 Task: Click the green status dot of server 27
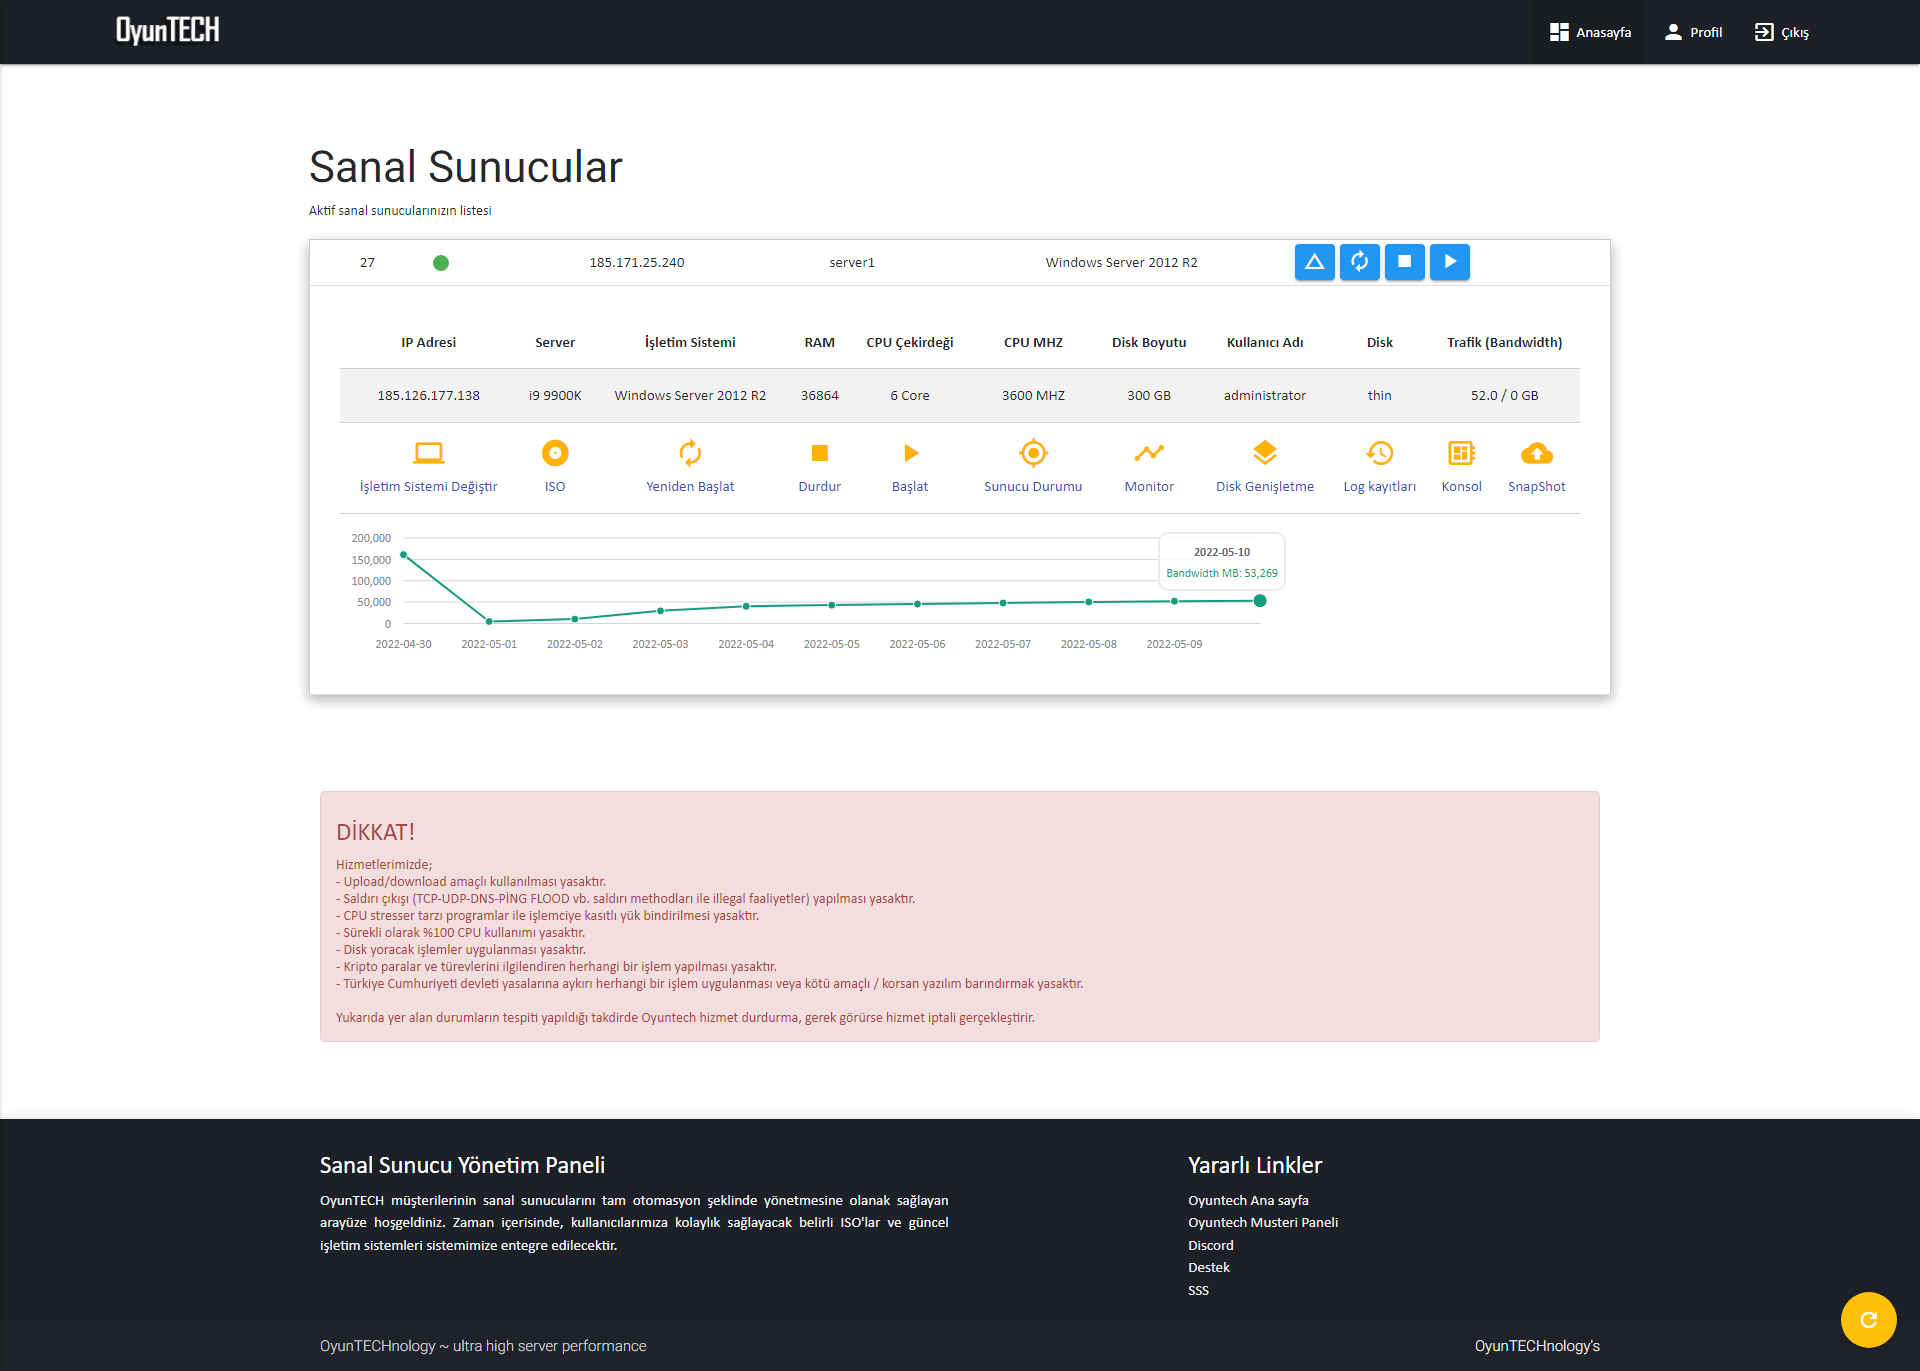[441, 263]
